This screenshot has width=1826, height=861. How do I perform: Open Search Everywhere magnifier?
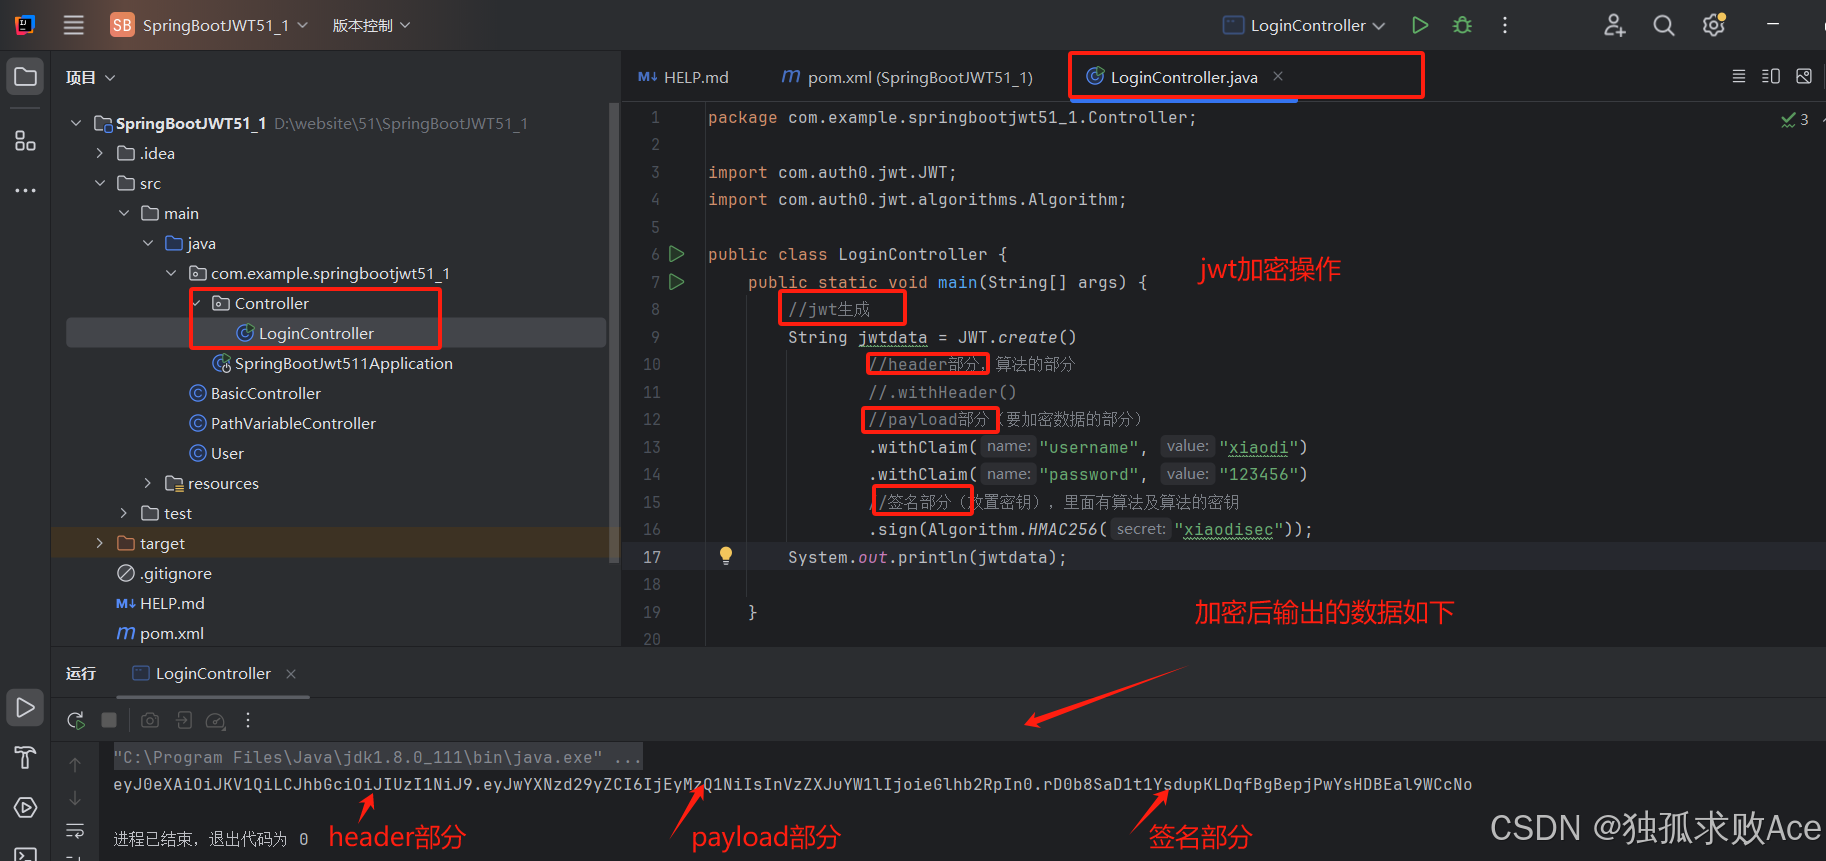1663,25
